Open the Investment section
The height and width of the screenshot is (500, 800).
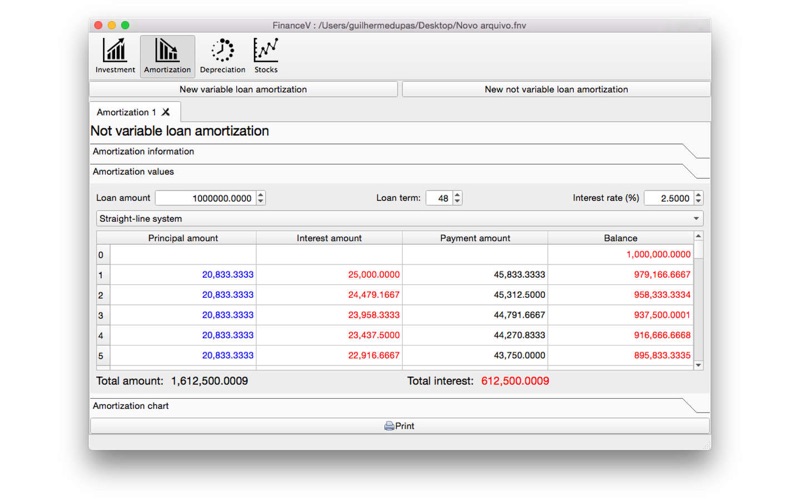115,56
